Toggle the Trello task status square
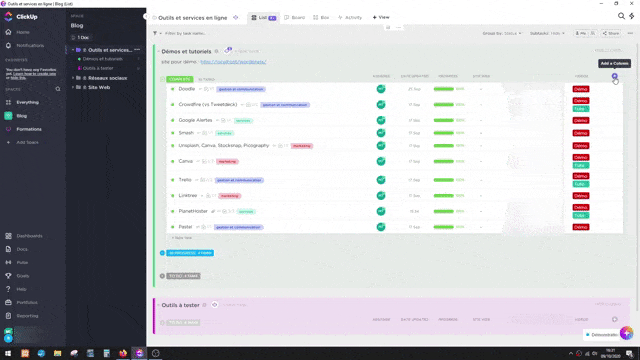Image resolution: width=640 pixels, height=360 pixels. 173,180
